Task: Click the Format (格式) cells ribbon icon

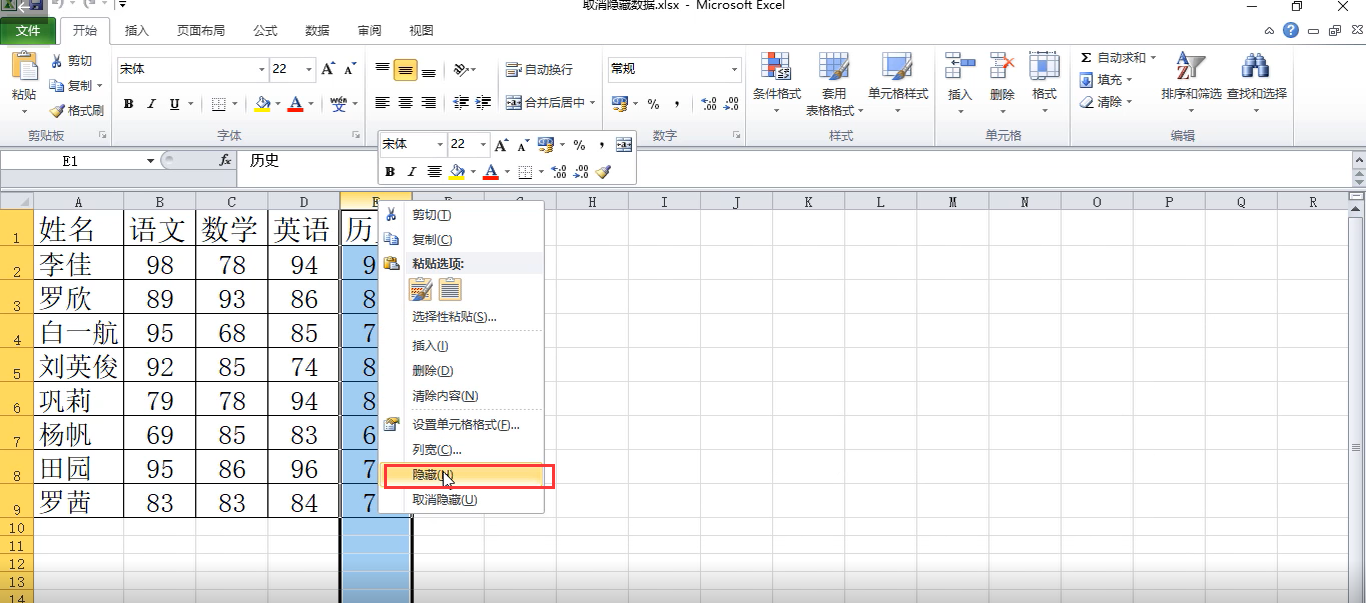Action: click(1044, 67)
